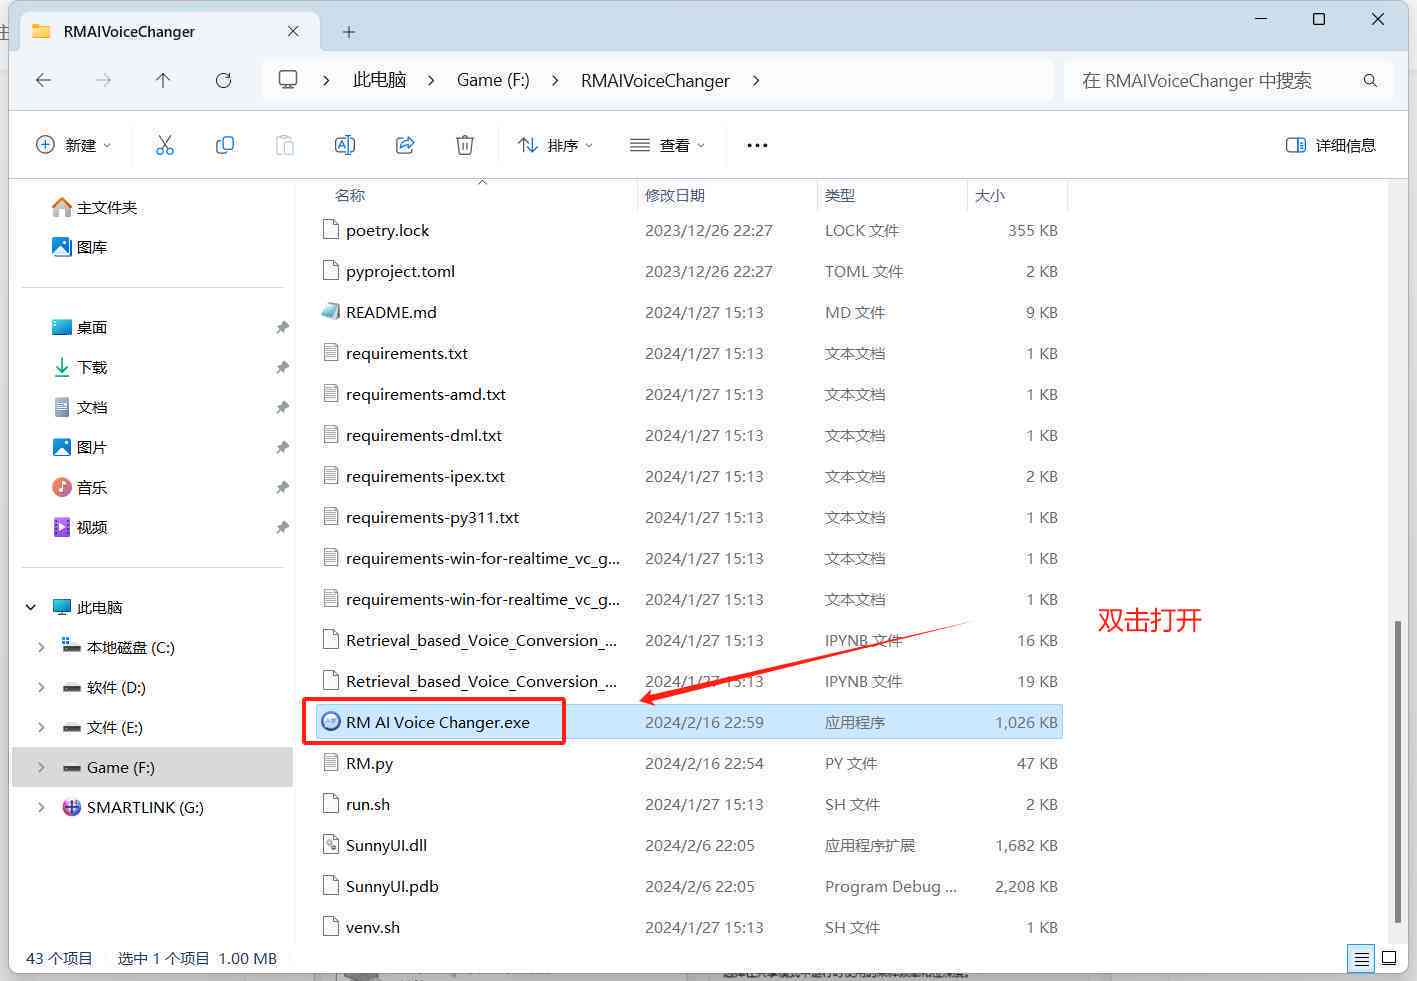The height and width of the screenshot is (981, 1417).
Task: Select the SunnyUI.dll file icon
Action: (x=331, y=845)
